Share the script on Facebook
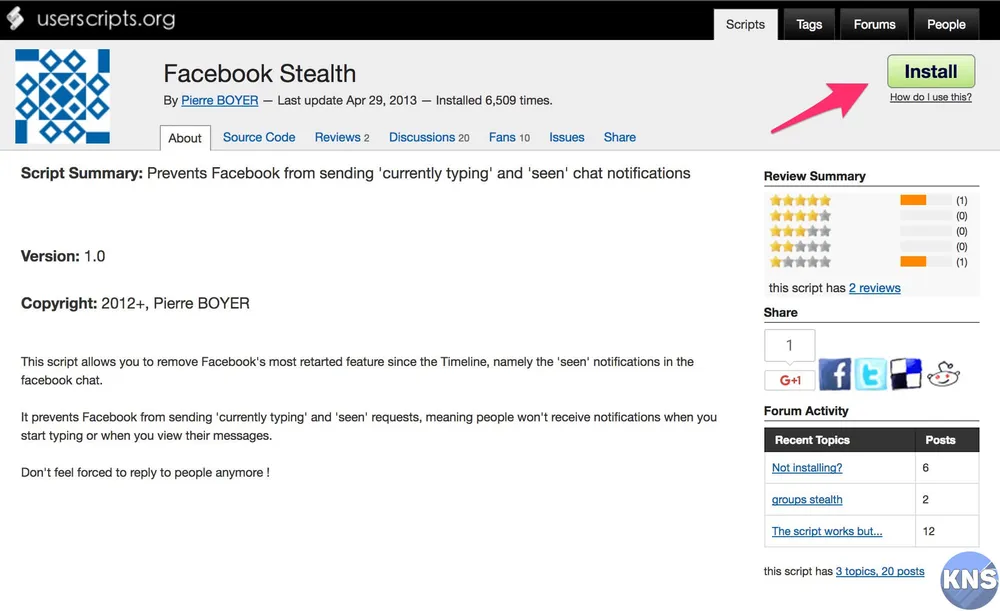 tap(835, 374)
